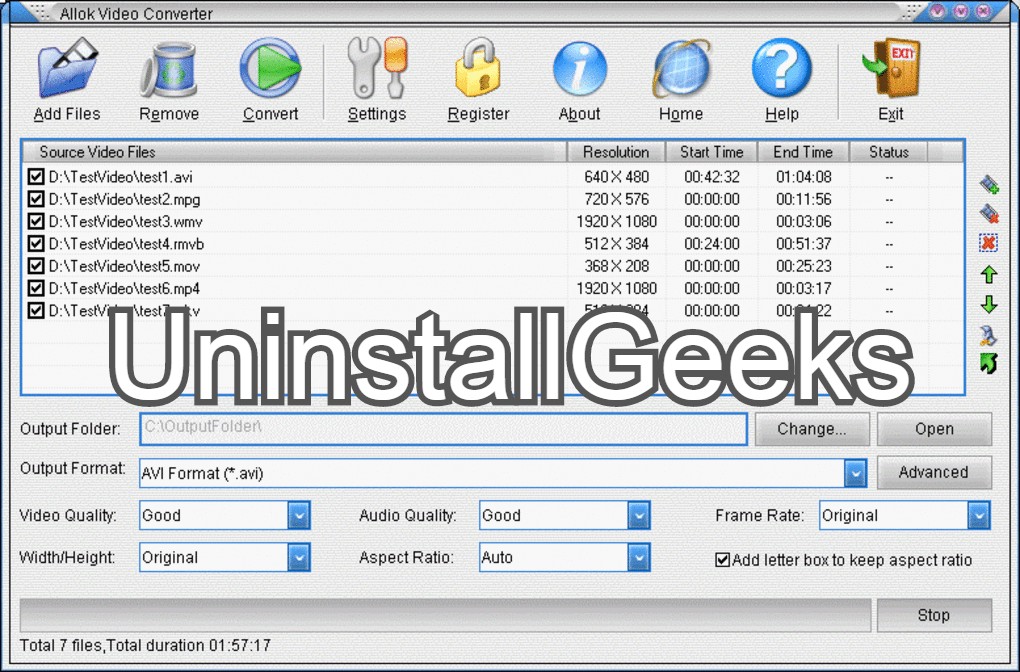The image size is (1020, 672).
Task: Click the Allok Video Converter window title
Action: 136,14
